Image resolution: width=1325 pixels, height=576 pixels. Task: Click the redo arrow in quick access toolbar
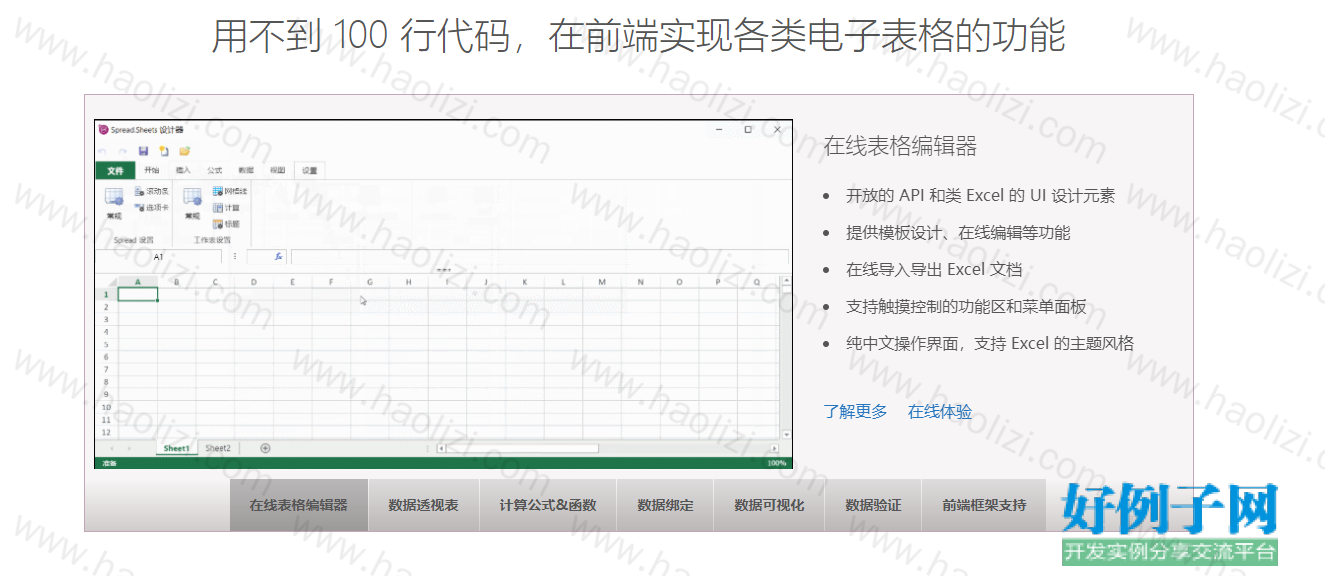tap(123, 151)
